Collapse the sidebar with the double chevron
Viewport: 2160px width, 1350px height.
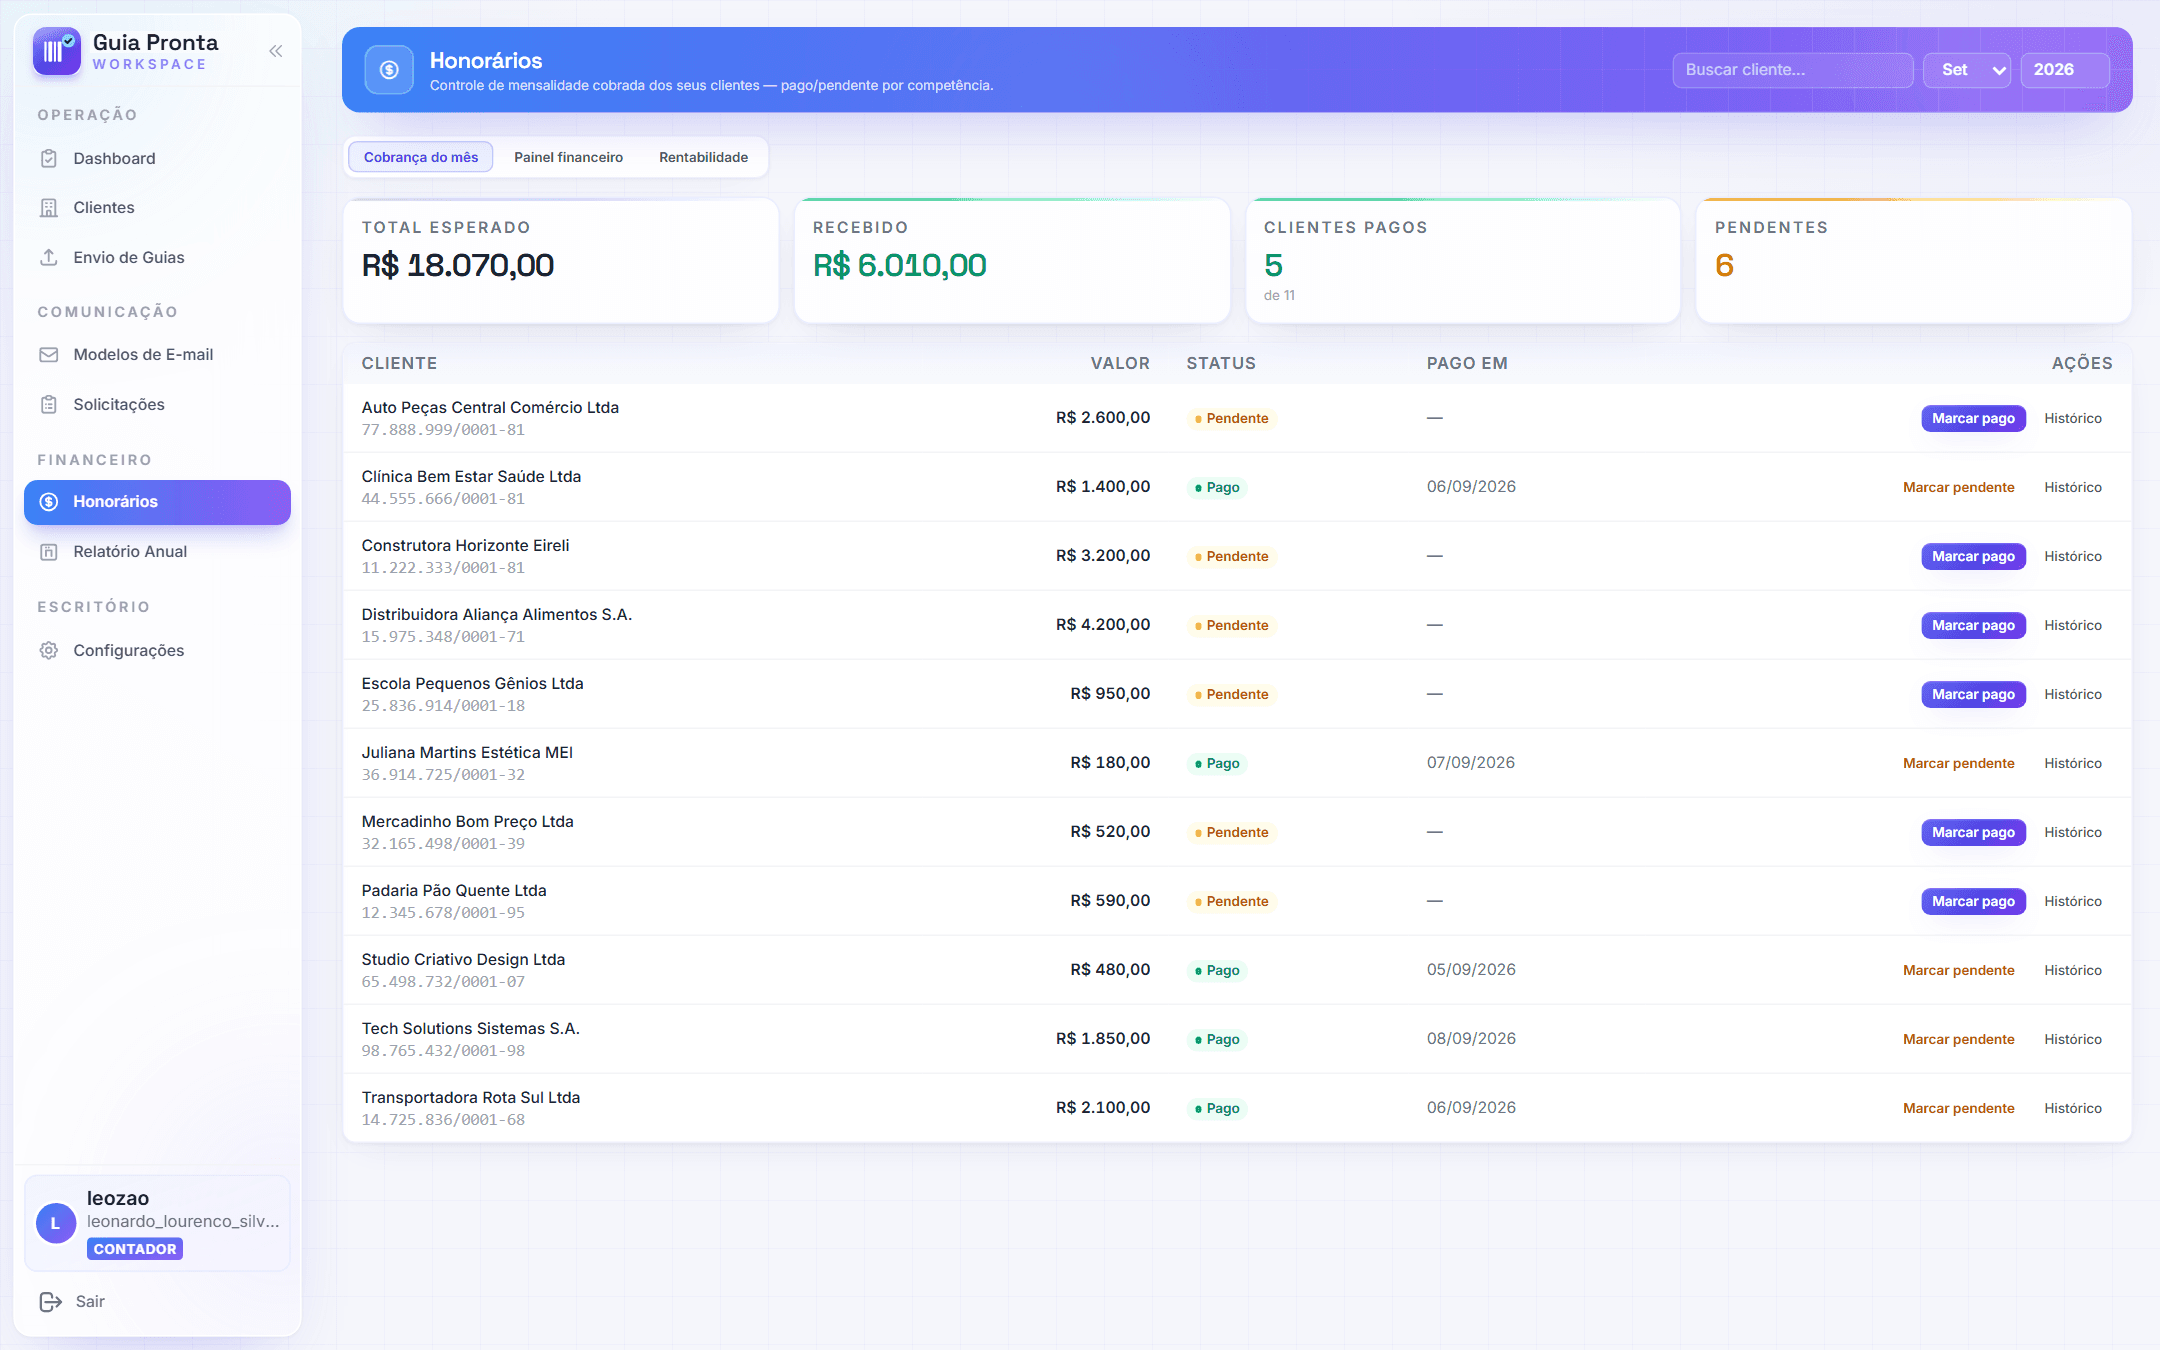point(275,51)
